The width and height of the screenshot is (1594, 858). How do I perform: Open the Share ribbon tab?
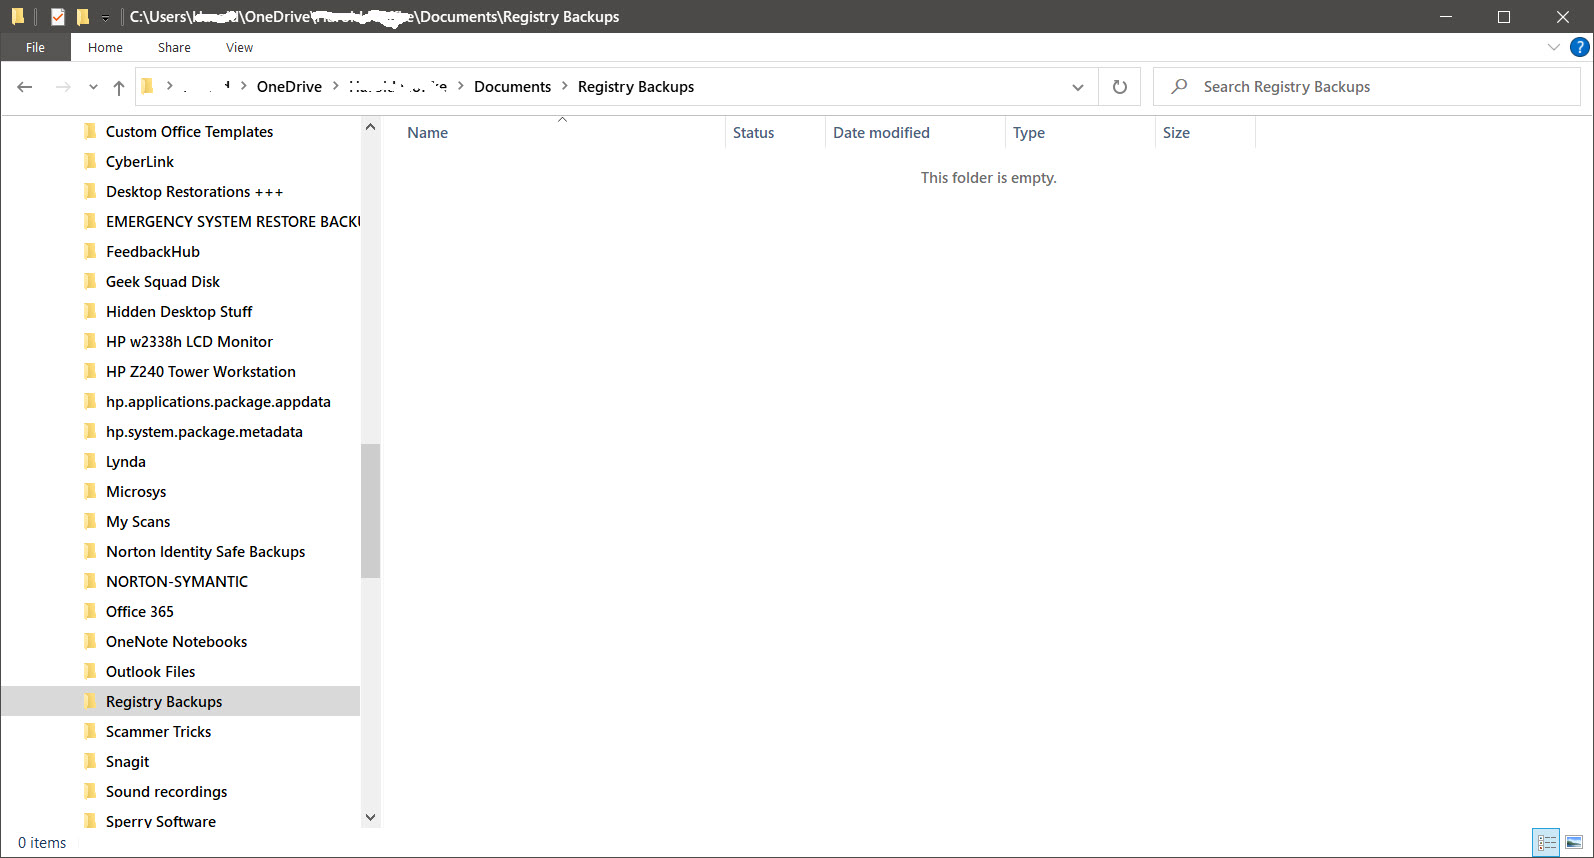(x=174, y=47)
